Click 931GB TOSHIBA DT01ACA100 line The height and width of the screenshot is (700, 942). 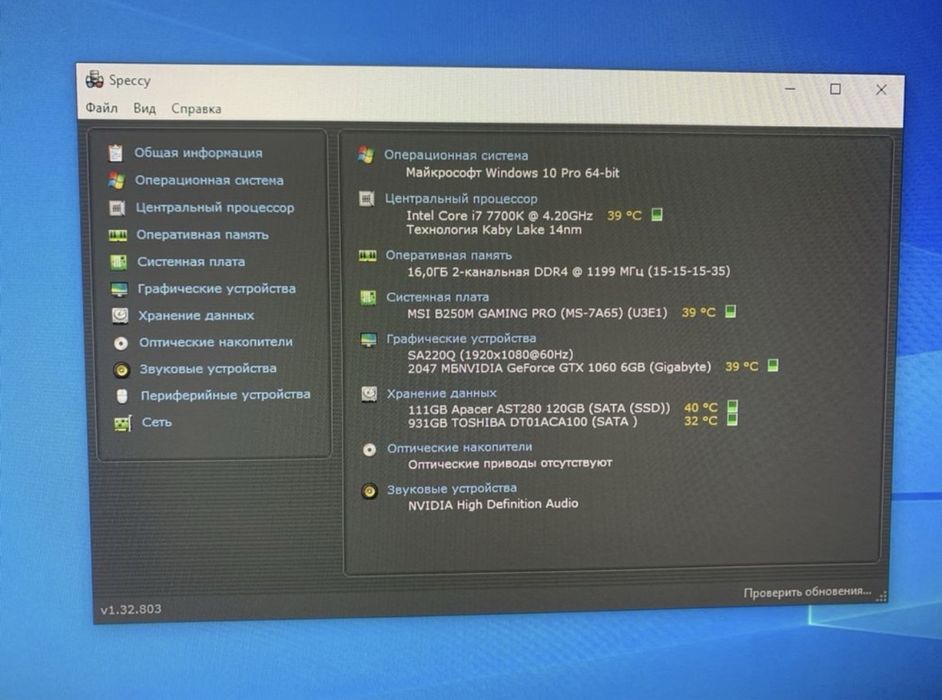click(x=523, y=422)
